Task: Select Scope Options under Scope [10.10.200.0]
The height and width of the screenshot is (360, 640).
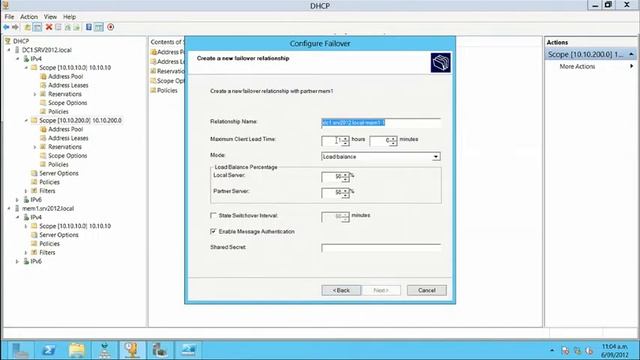Action: [x=67, y=156]
